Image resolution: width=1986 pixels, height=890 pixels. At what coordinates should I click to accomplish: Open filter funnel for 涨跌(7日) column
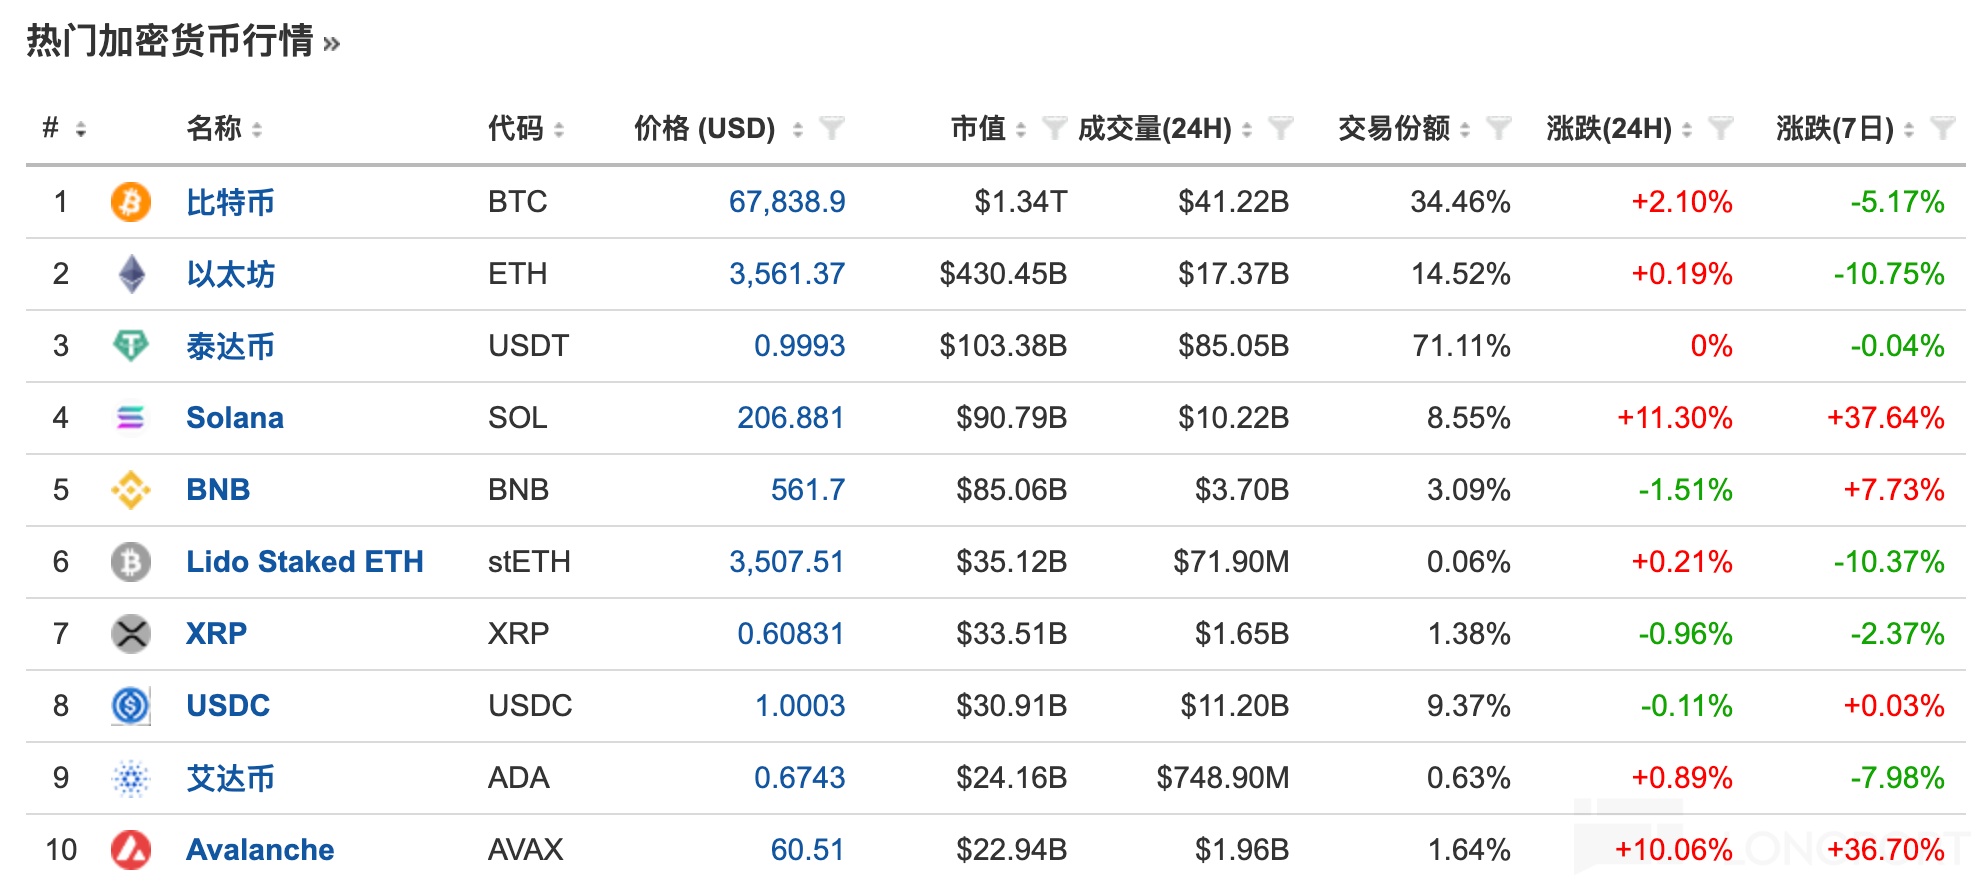(1942, 128)
